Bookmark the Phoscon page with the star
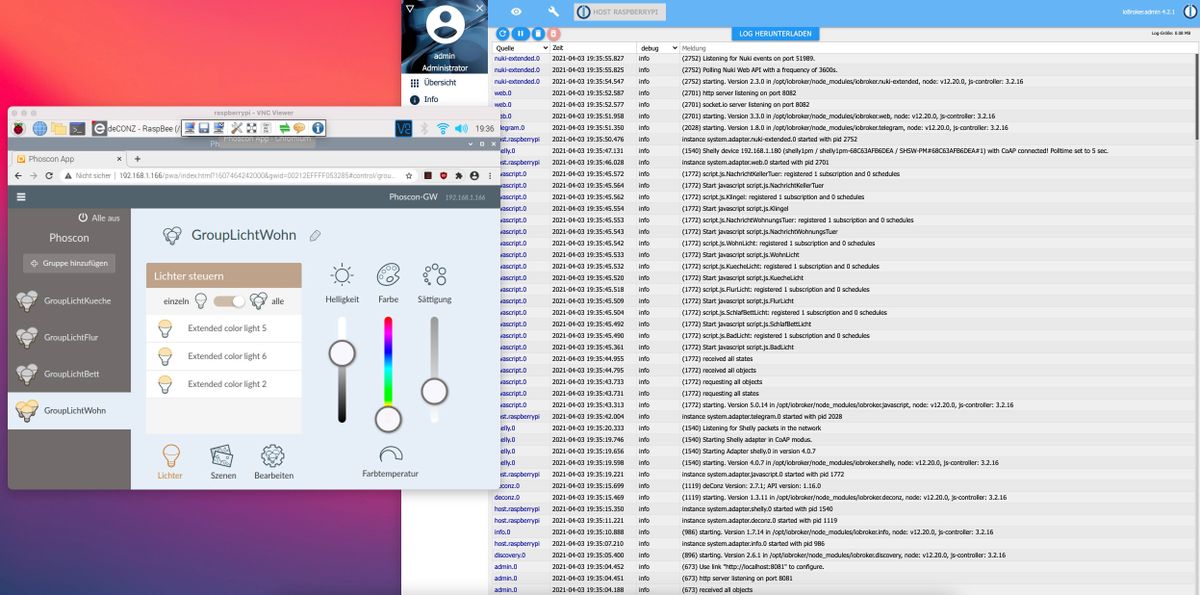The width and height of the screenshot is (1200, 595). click(x=409, y=175)
